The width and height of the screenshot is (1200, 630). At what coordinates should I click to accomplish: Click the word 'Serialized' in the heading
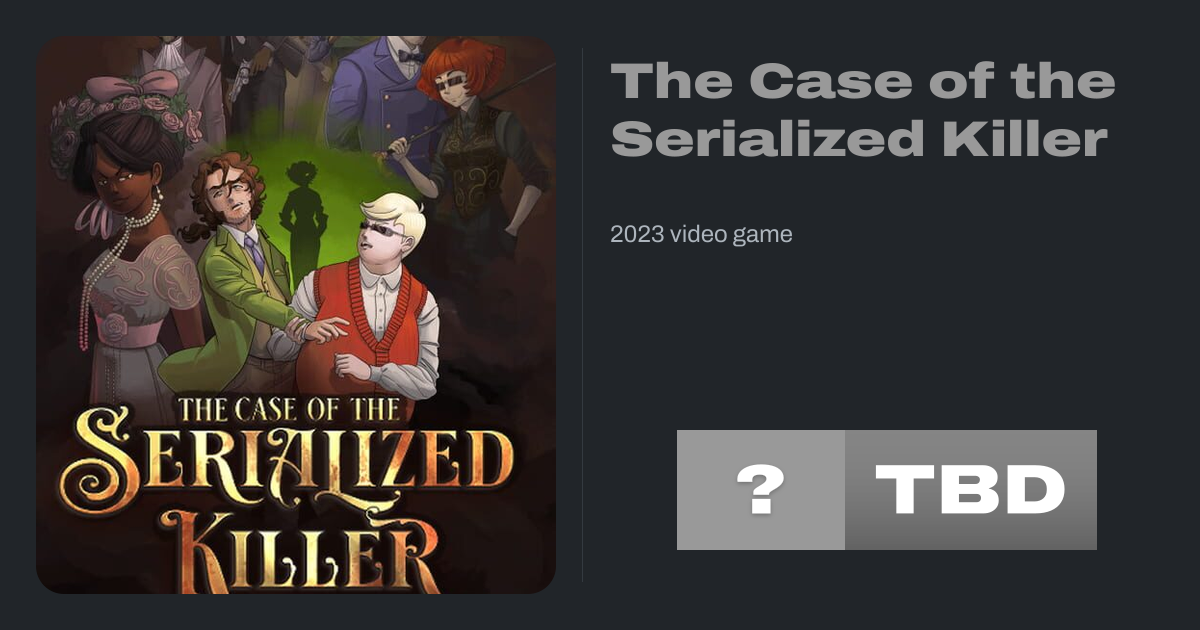coord(767,138)
